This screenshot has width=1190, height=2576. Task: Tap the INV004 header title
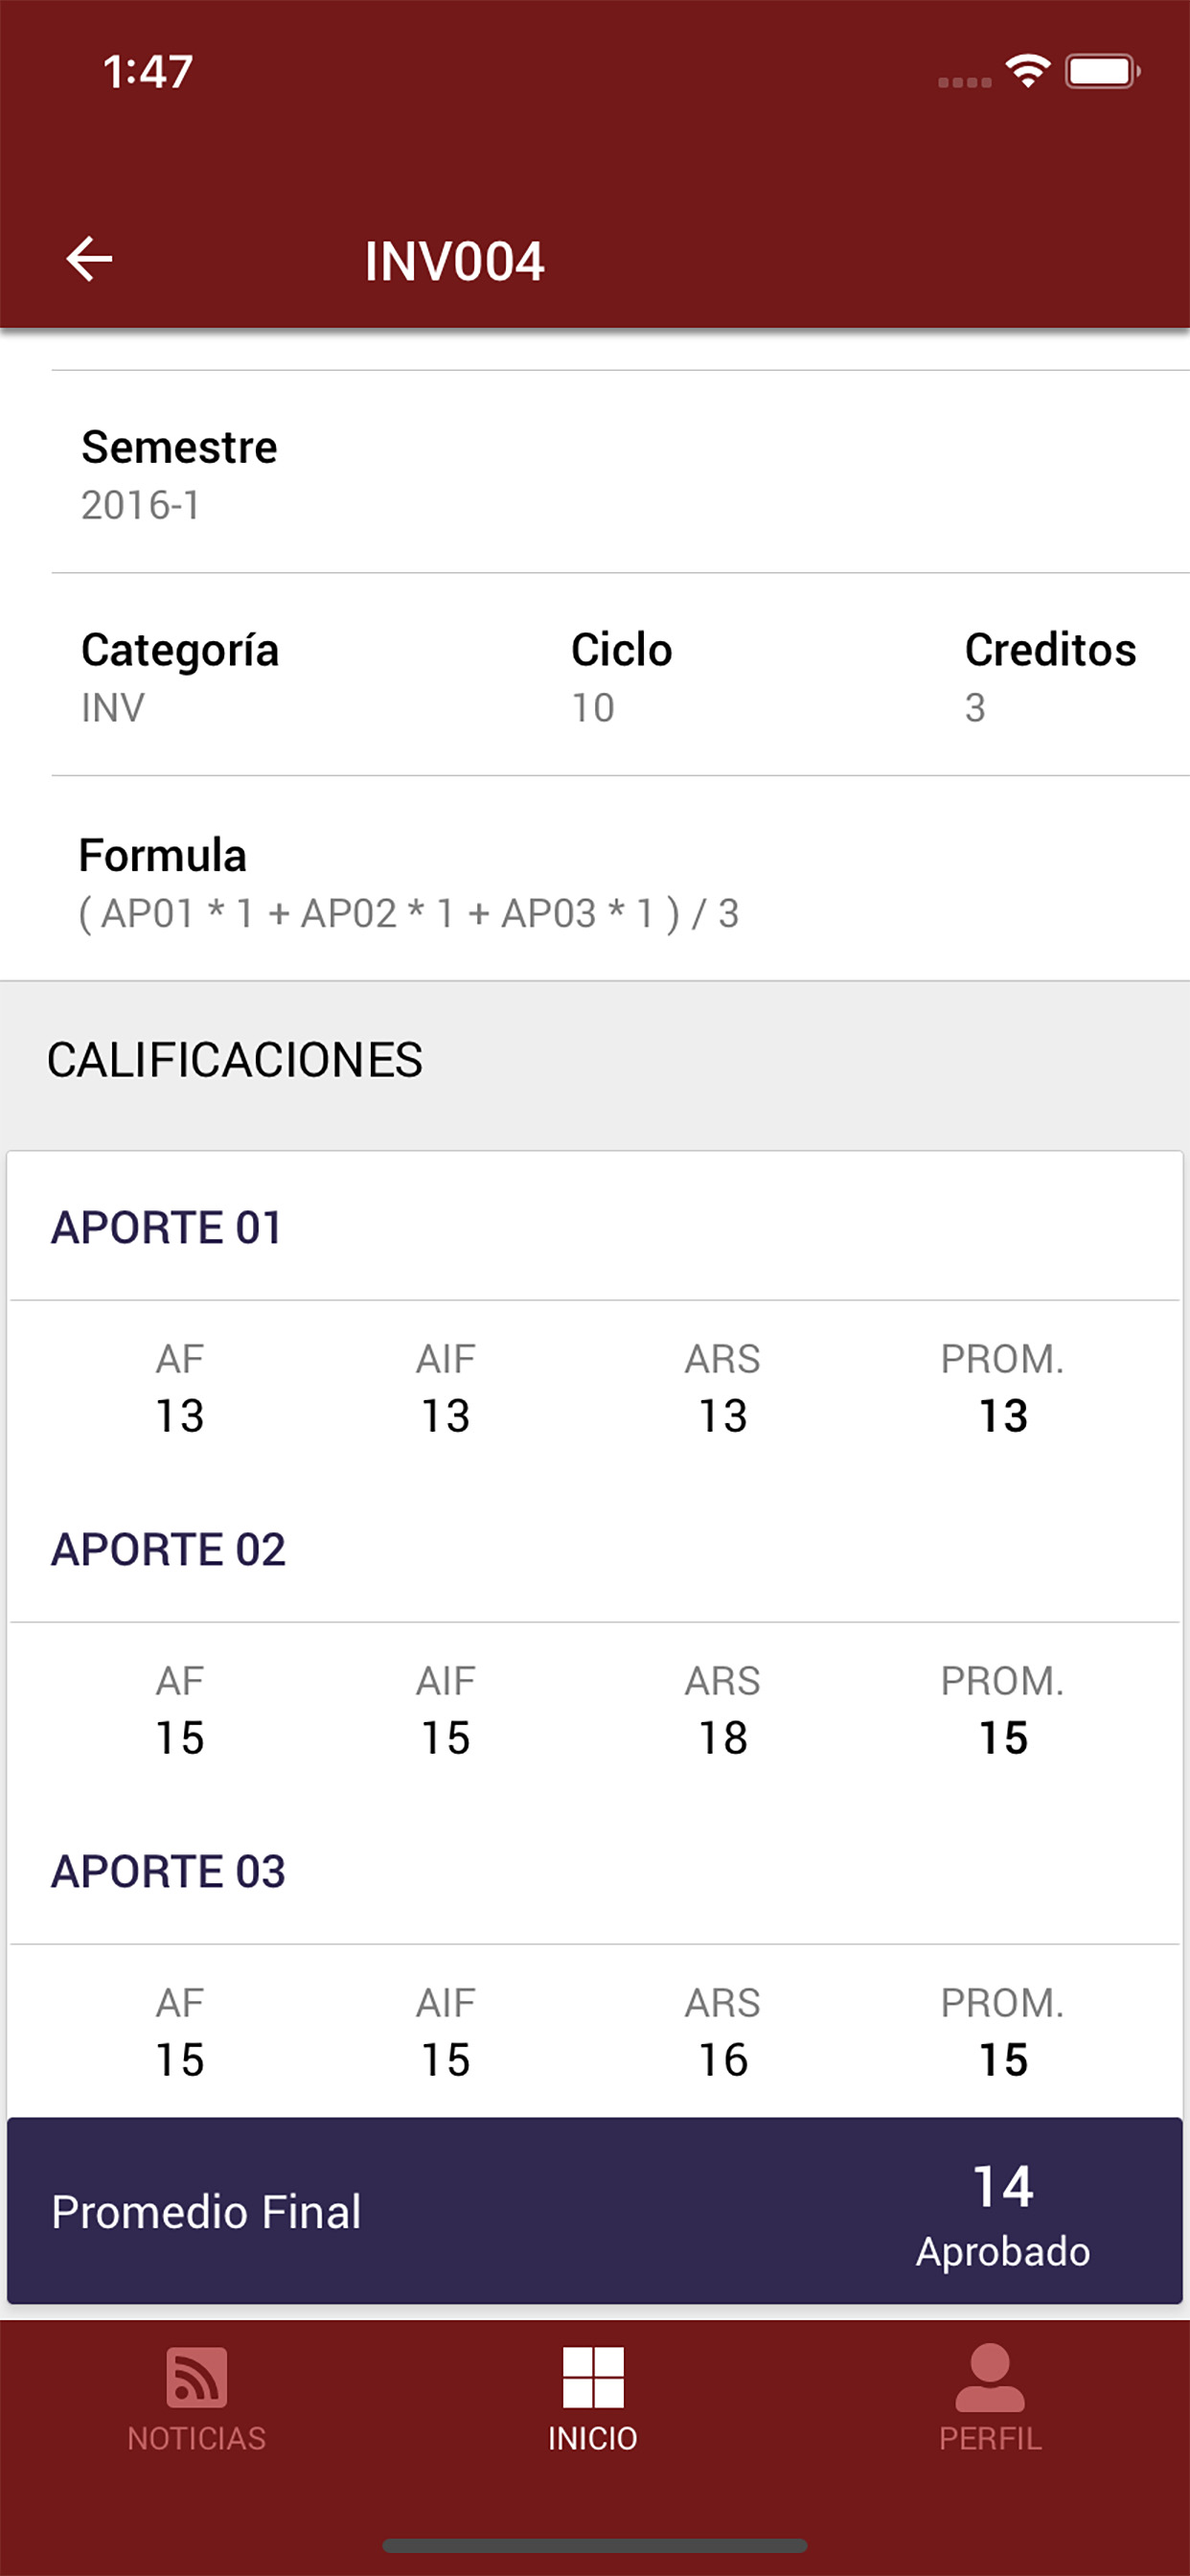(x=454, y=262)
